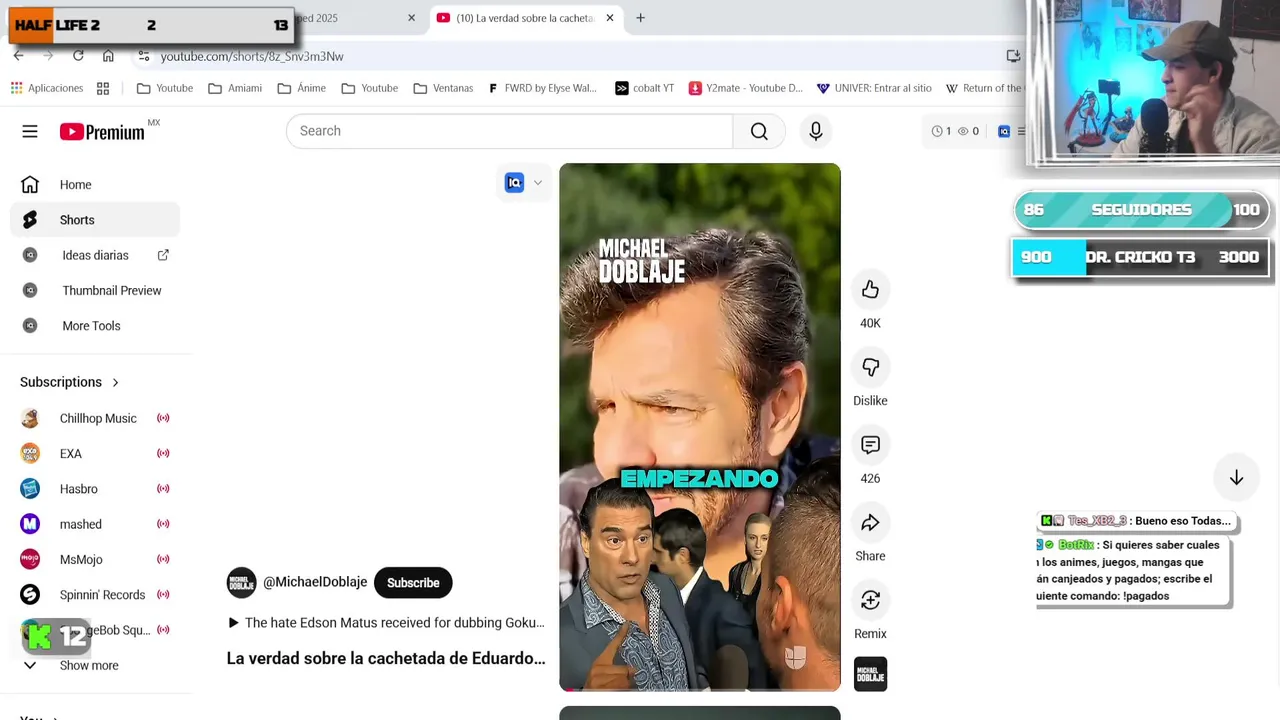Image resolution: width=1280 pixels, height=720 pixels.
Task: Open Ventanas bookmark folder
Action: (x=443, y=88)
